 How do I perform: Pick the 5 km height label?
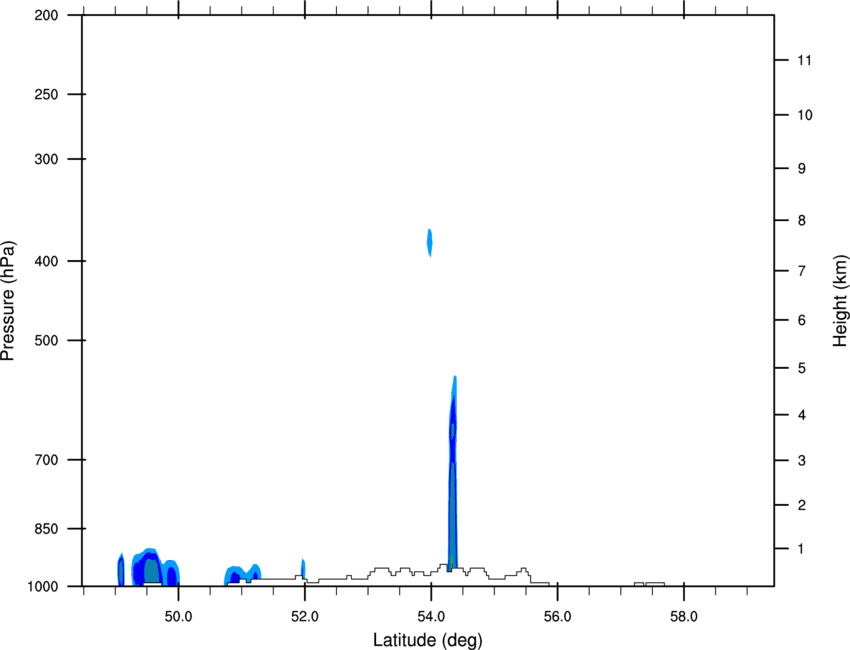[801, 368]
